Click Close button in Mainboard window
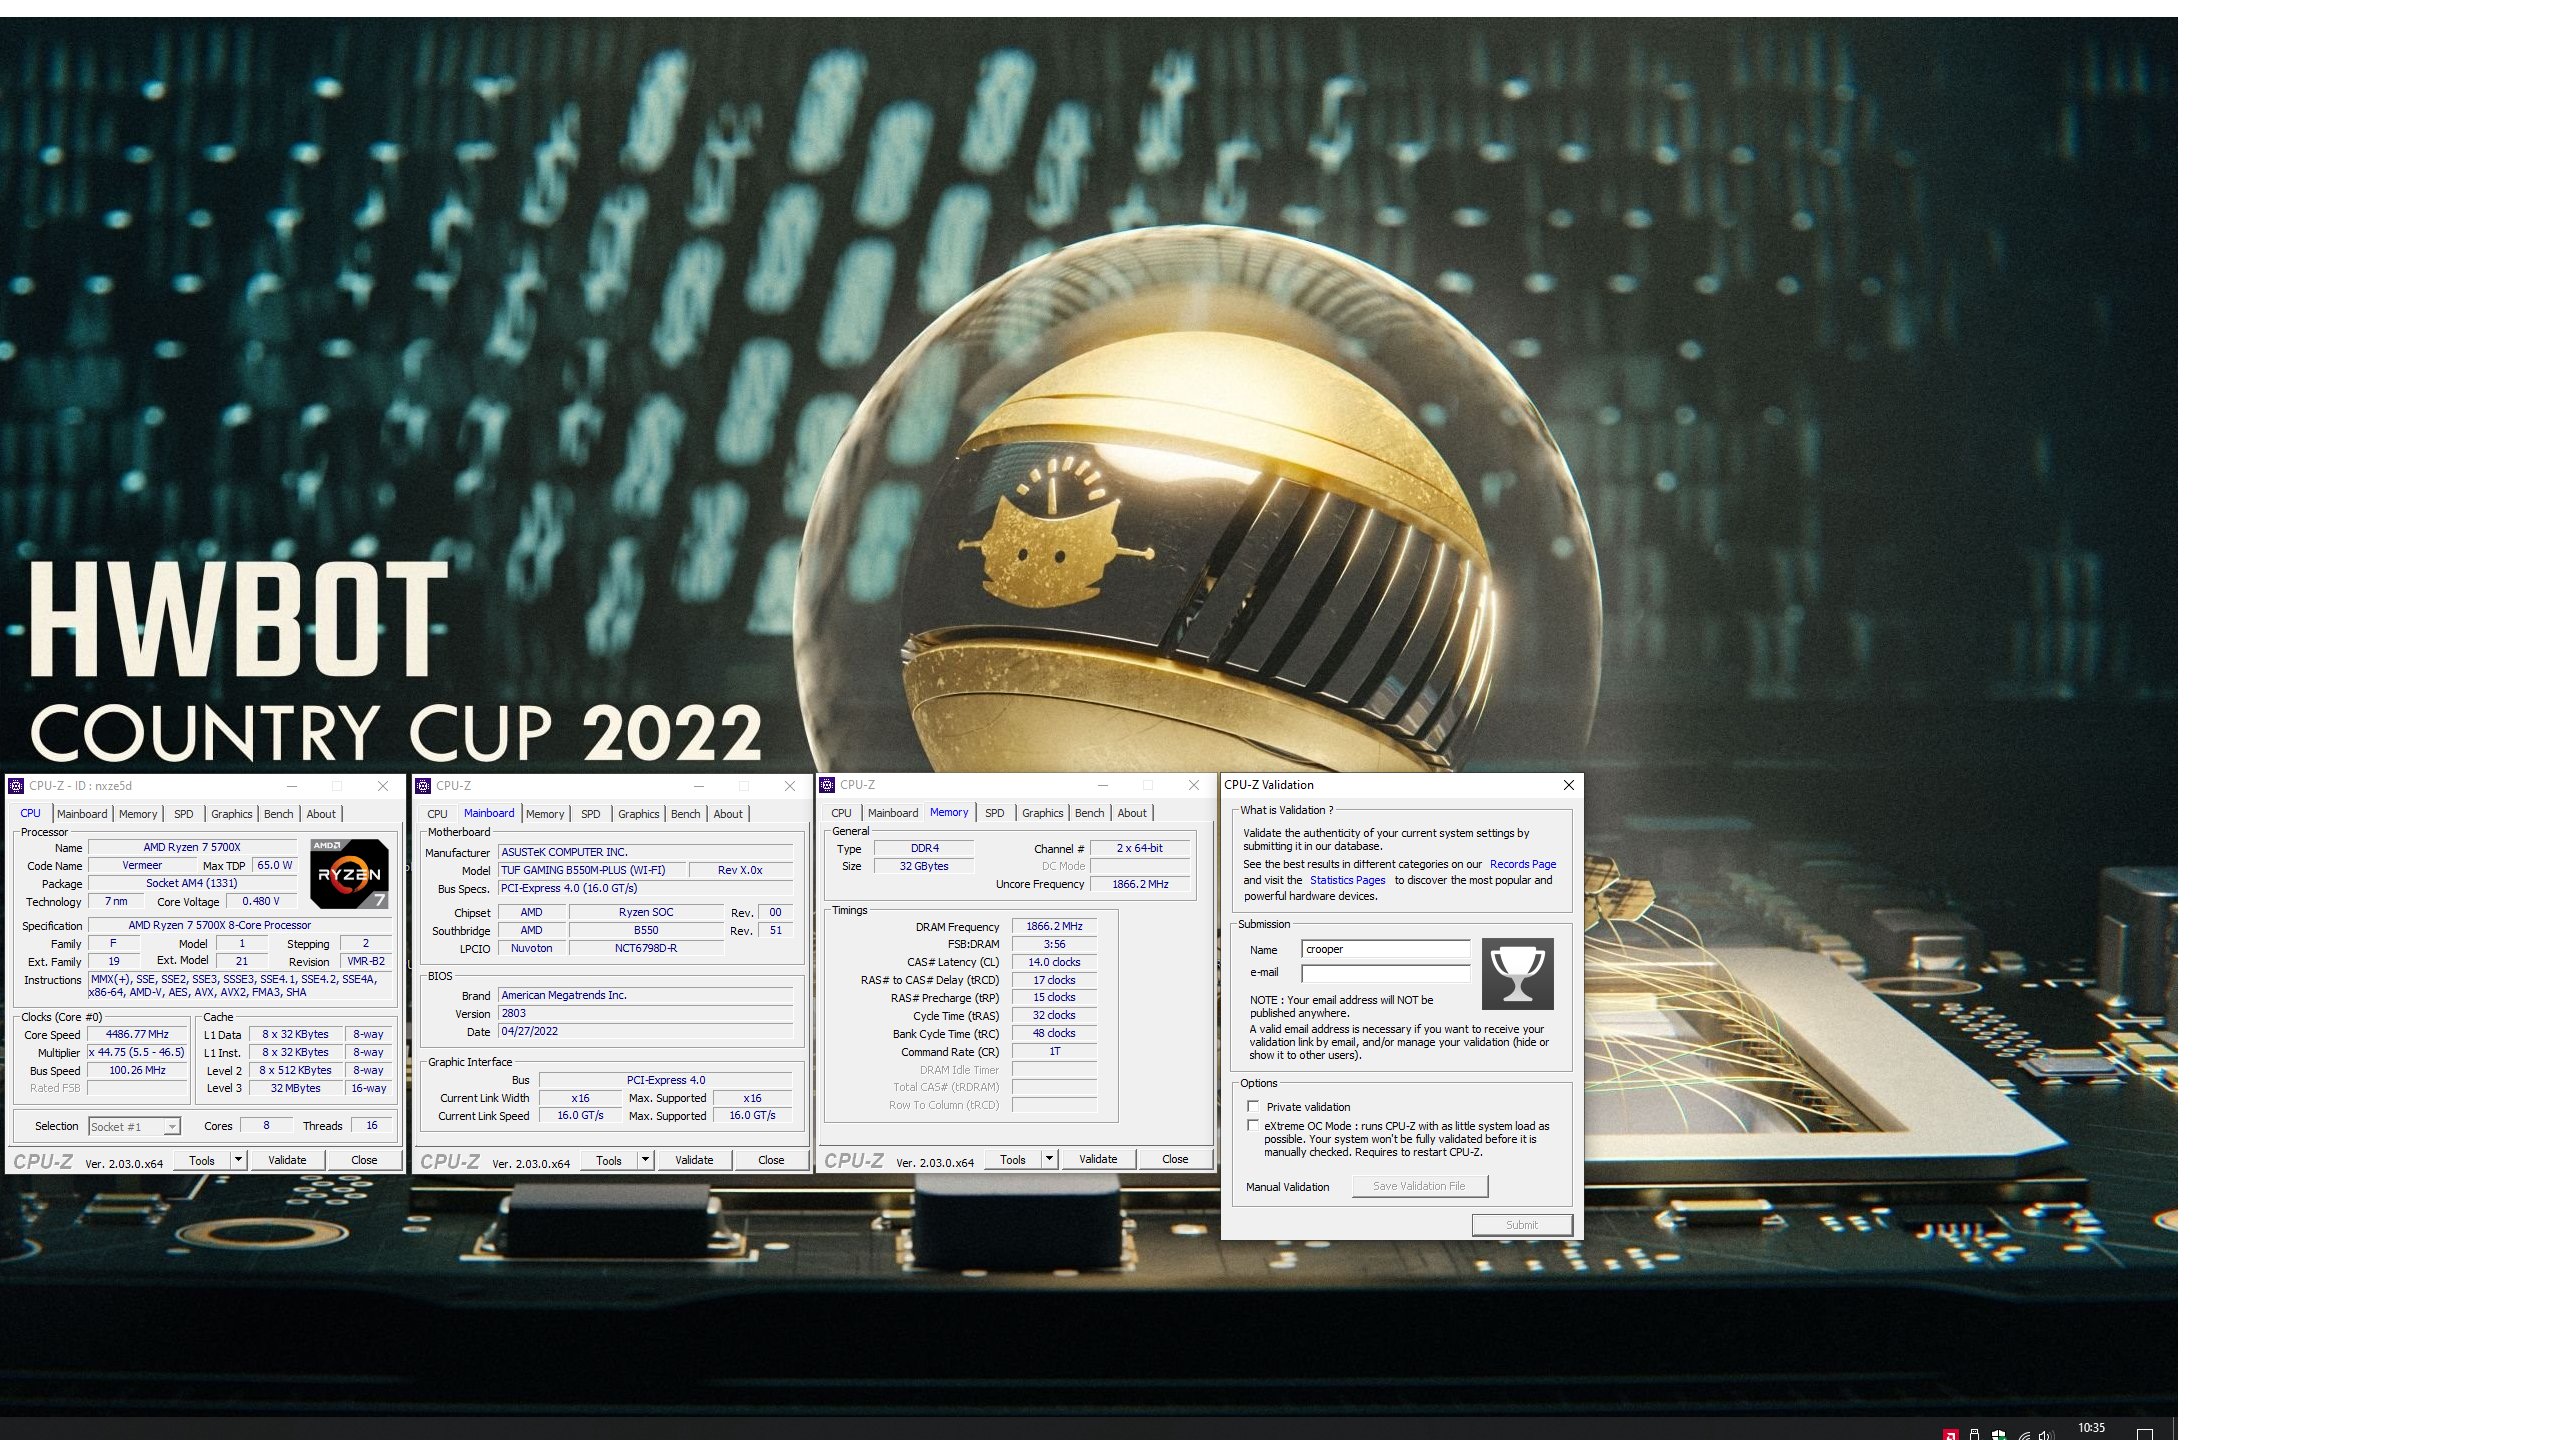2560x1440 pixels. (771, 1160)
